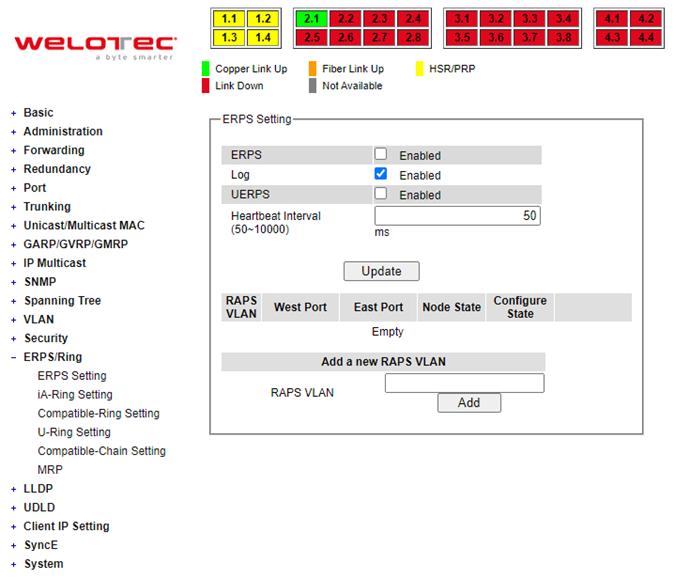
Task: Expand the System section
Action: click(43, 564)
